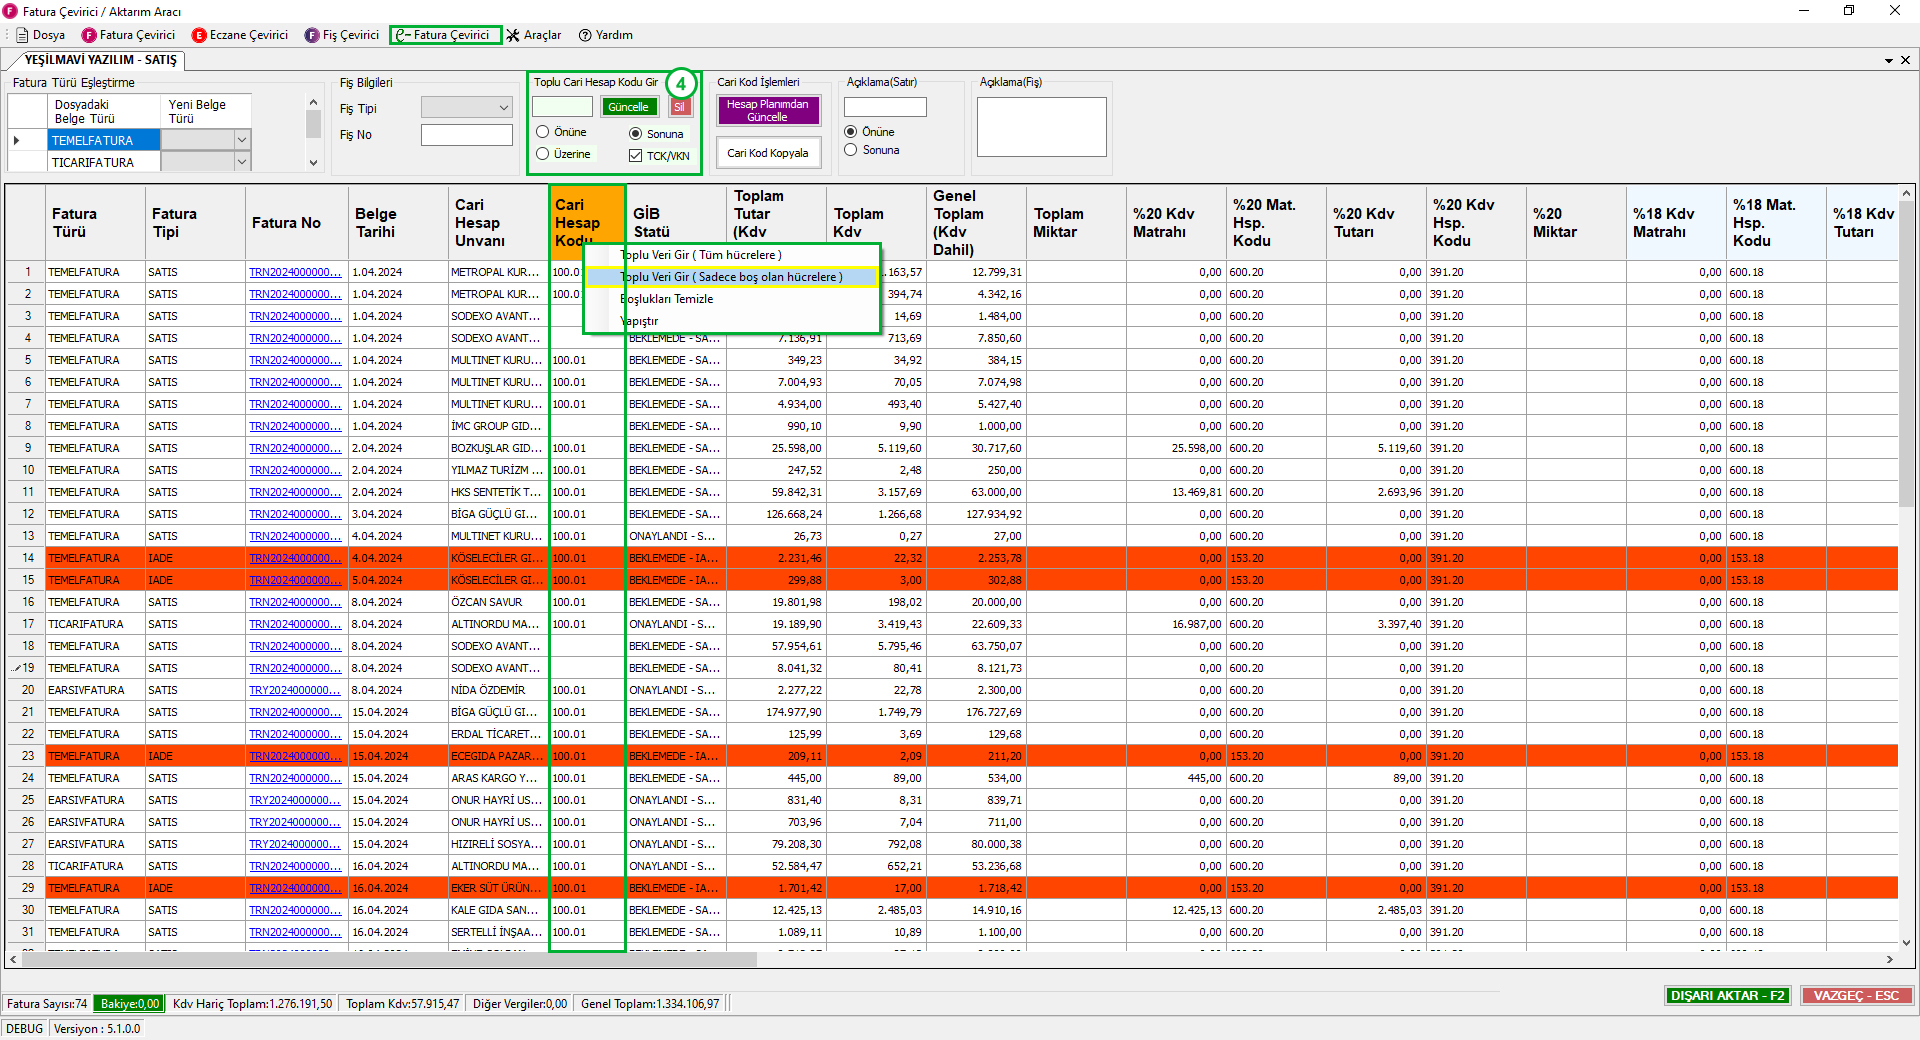1920x1040 pixels.
Task: Open the TEMELFATURA new document type dropdown
Action: click(x=241, y=140)
